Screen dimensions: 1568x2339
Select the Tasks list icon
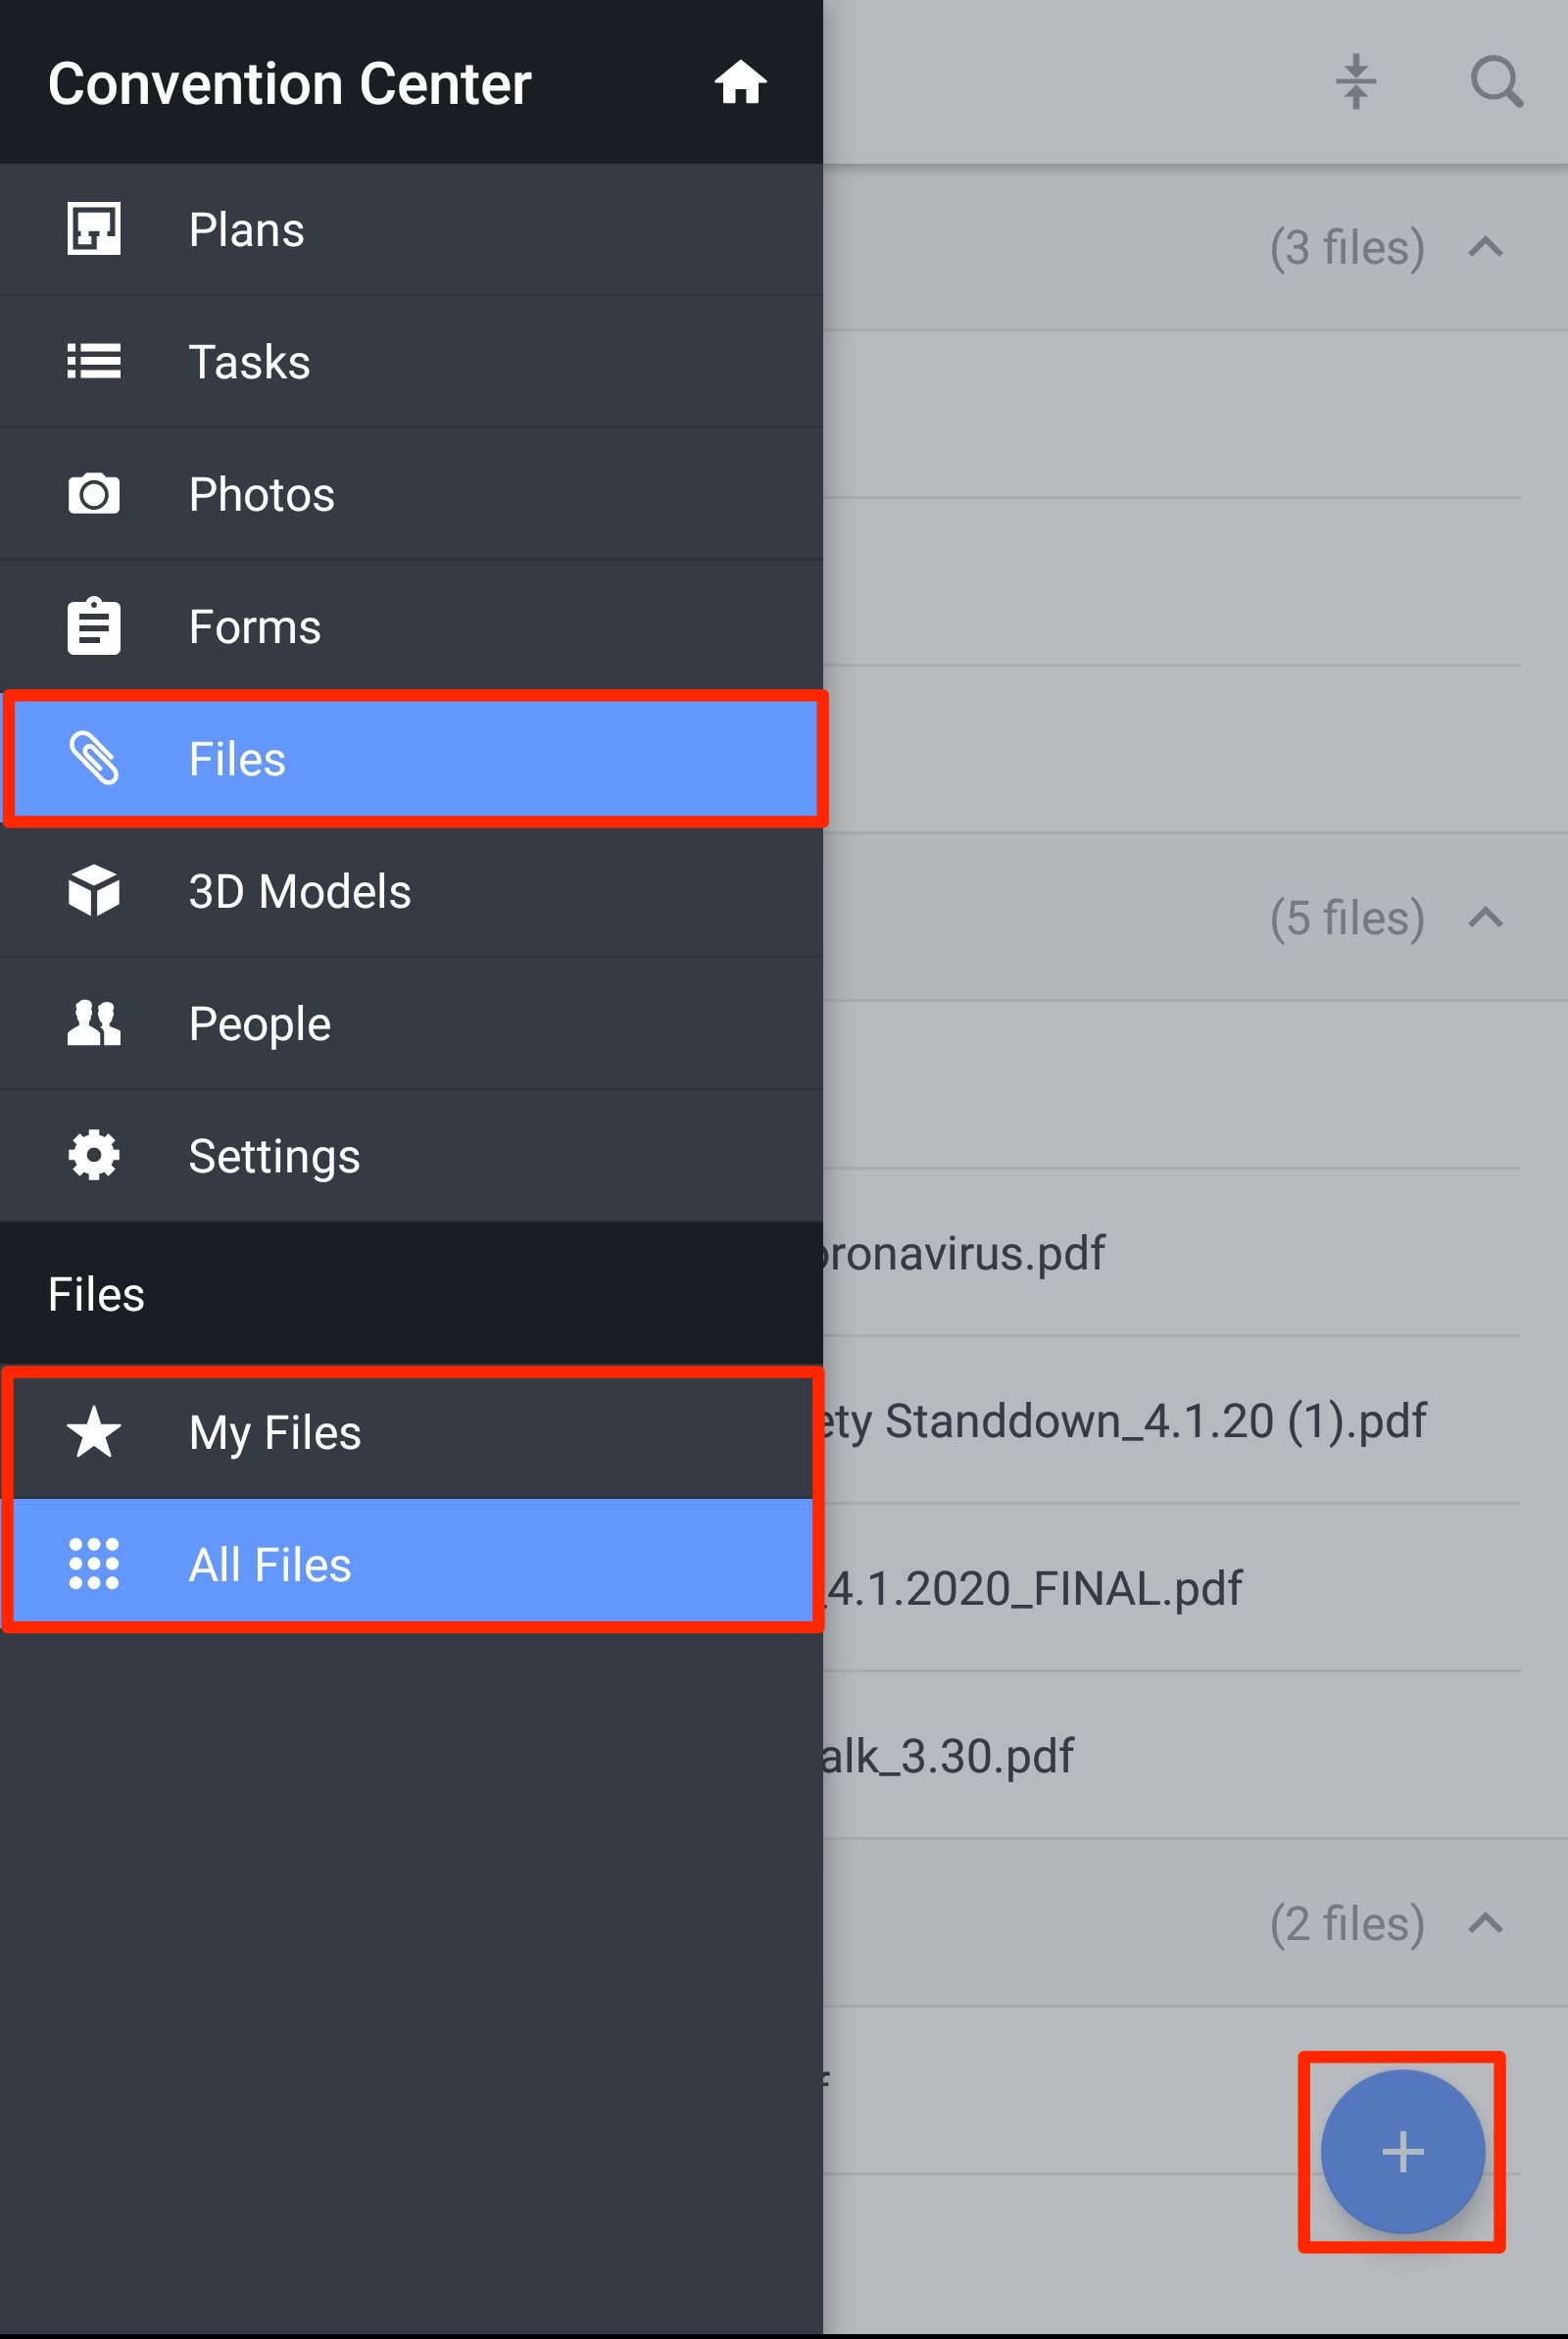[94, 361]
